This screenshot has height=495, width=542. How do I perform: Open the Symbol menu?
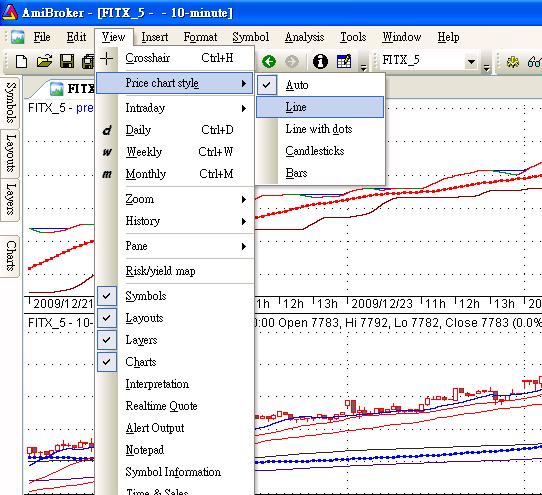pos(251,37)
